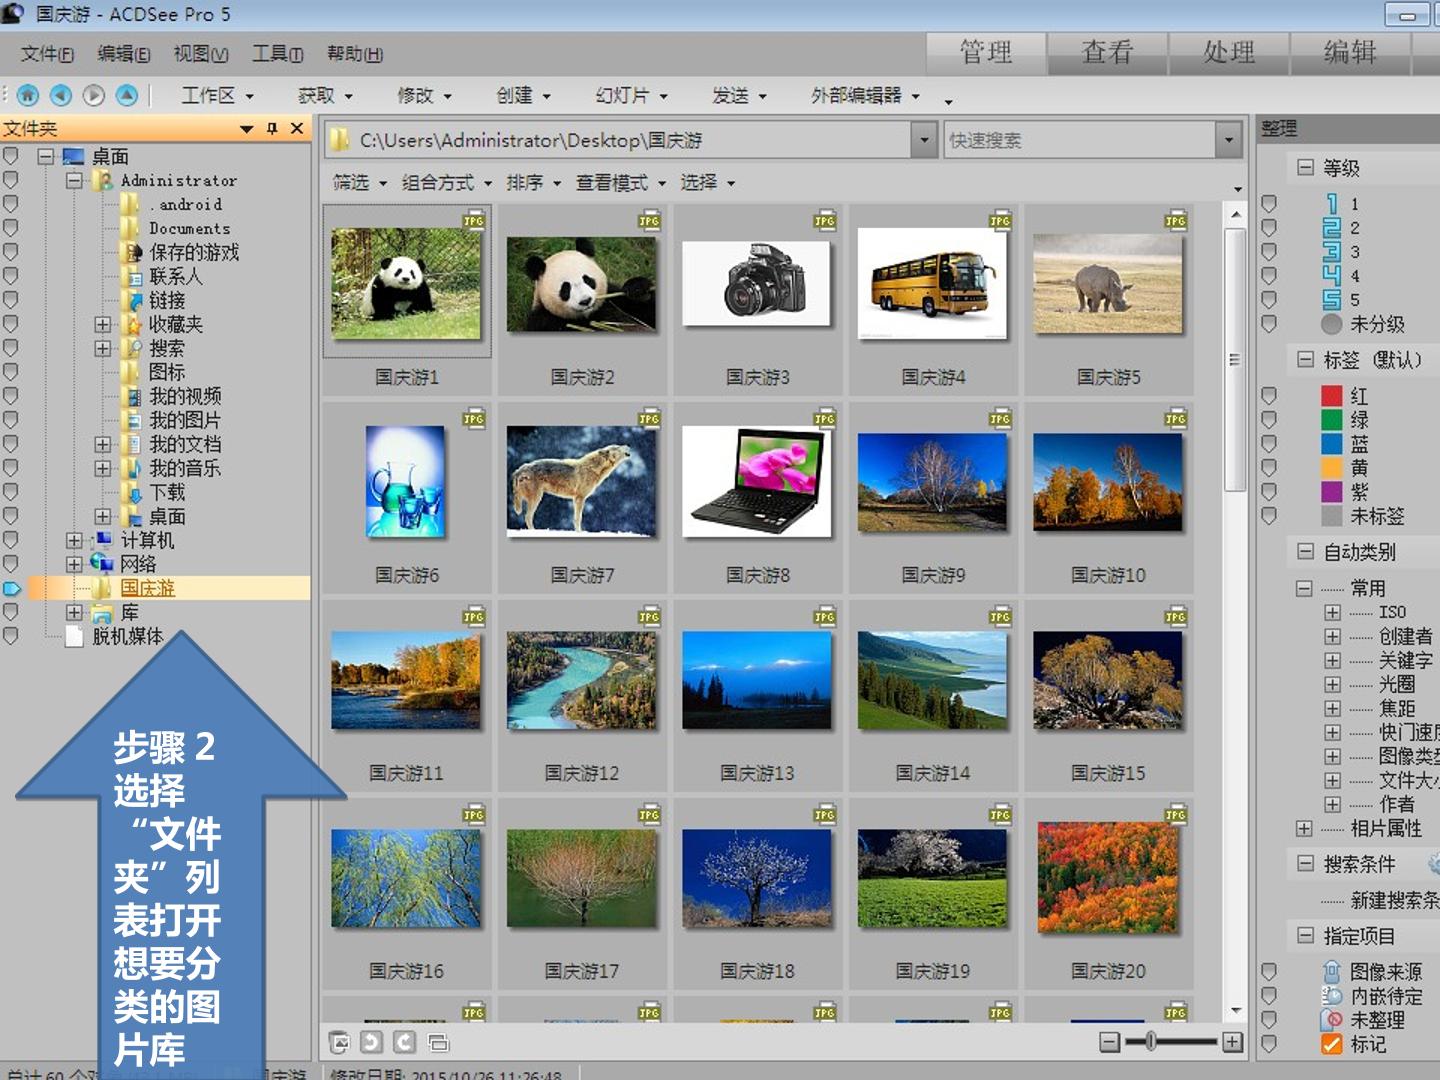Image resolution: width=1440 pixels, height=1080 pixels.
Task: Toggle the checkbox beside 未标签
Action: pos(1269,516)
